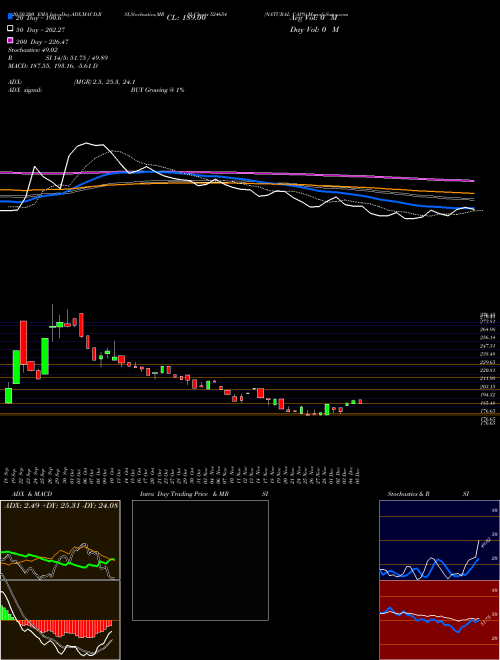
Task: Click the 'ADX signal:' label
Action: [25, 90]
